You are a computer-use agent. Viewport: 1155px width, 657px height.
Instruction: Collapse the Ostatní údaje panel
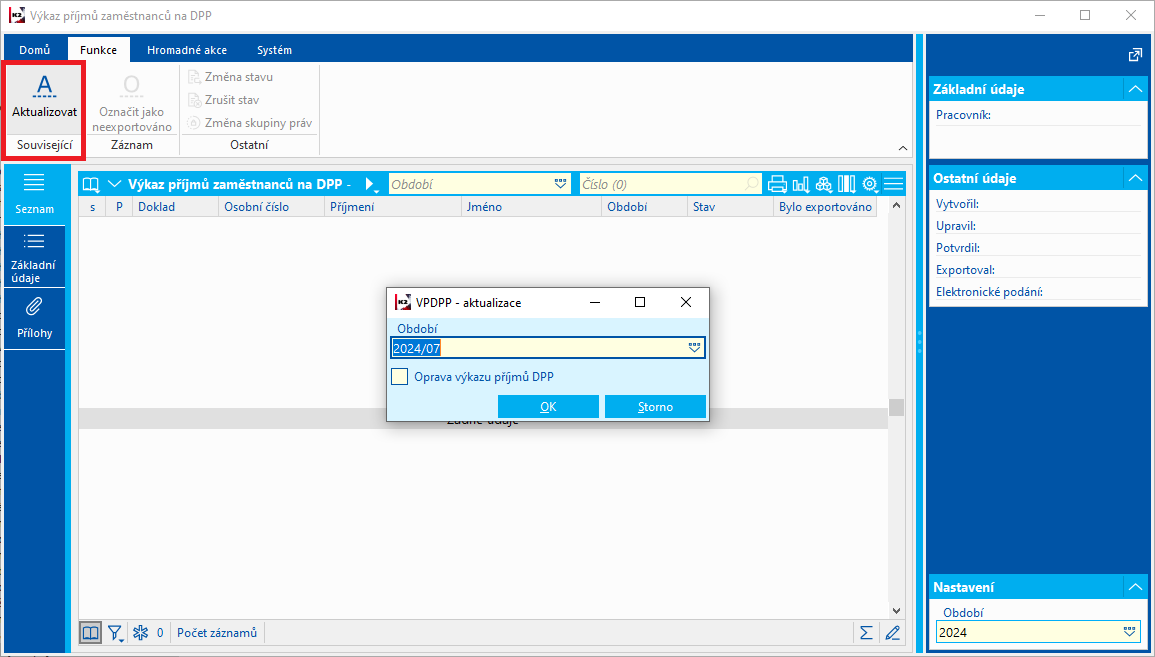[x=1134, y=178]
